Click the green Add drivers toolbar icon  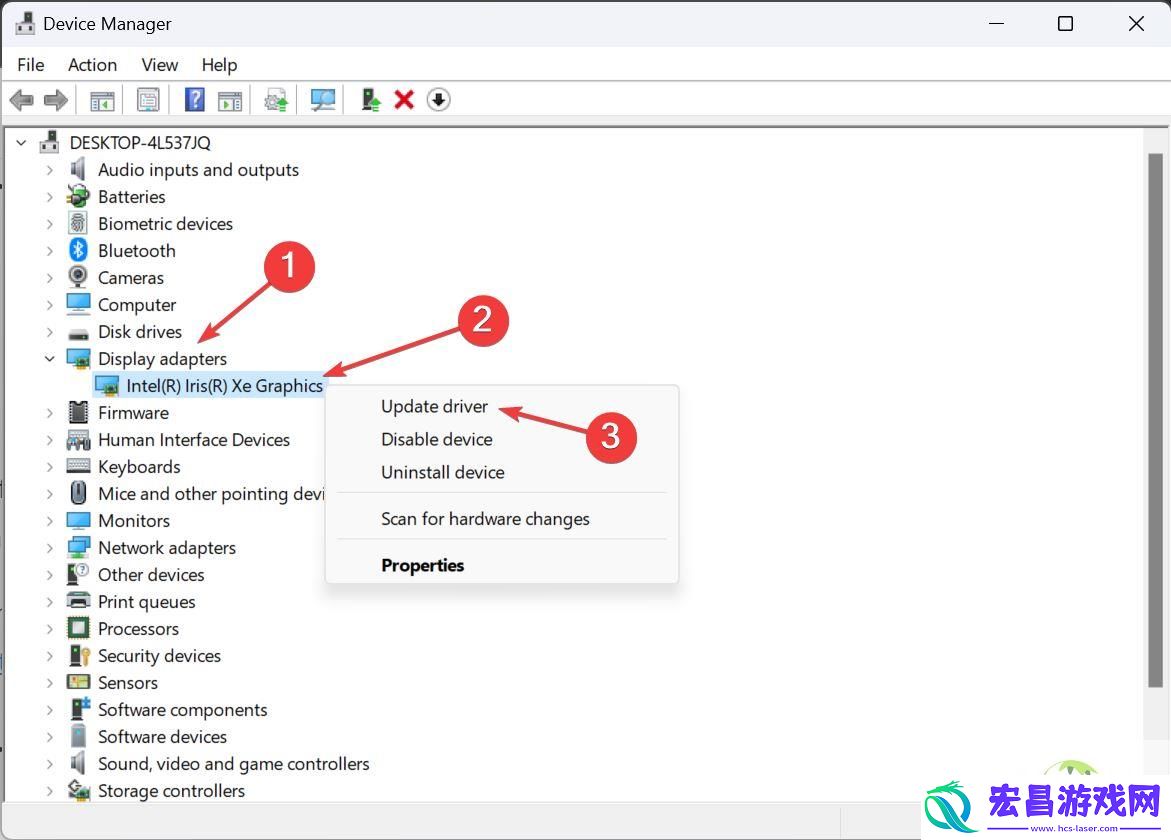370,99
